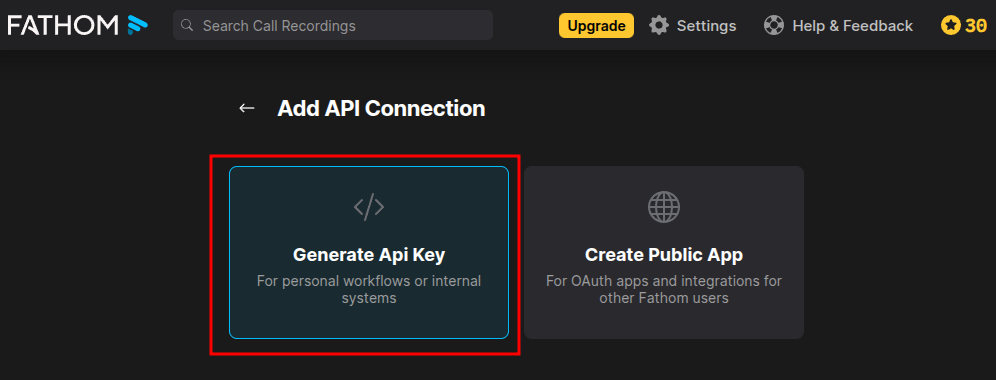This screenshot has height=380, width=996.
Task: Click "For OAuth apps and integrations" description
Action: tap(664, 289)
